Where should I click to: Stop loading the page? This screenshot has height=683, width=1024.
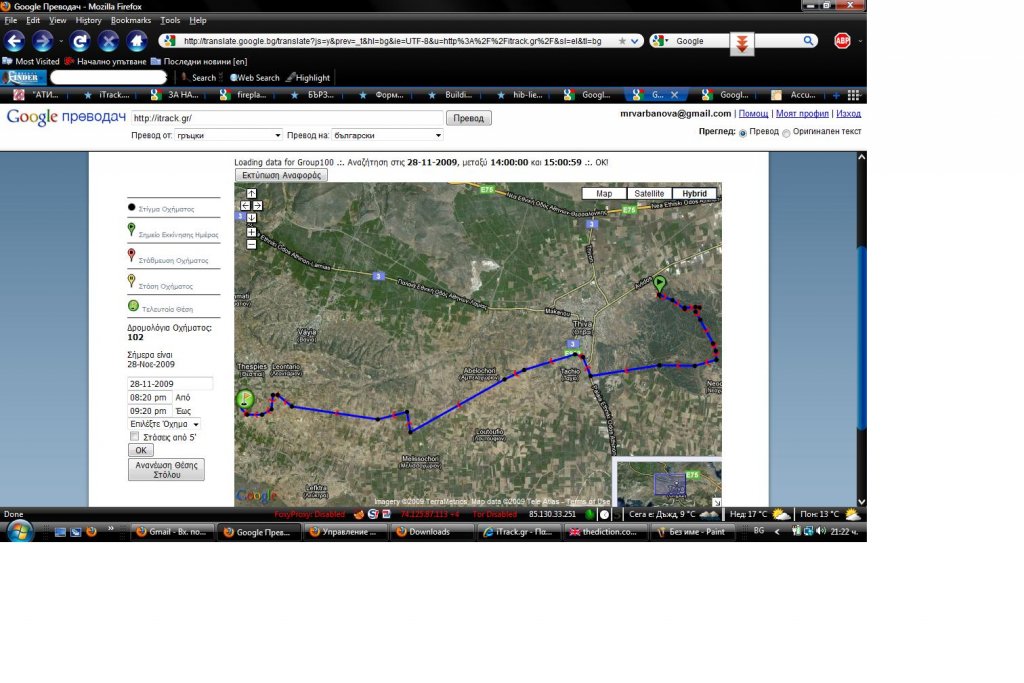tap(108, 41)
